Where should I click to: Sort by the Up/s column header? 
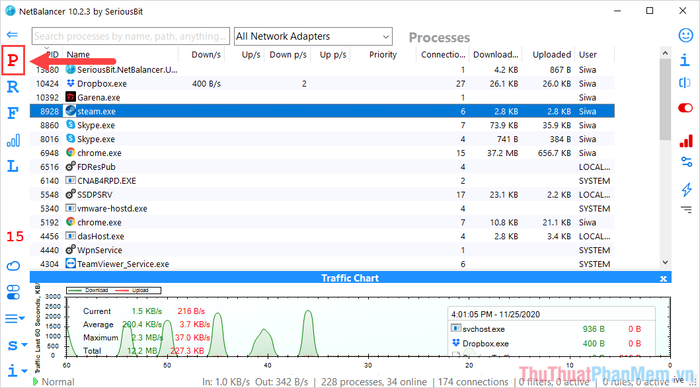click(245, 54)
